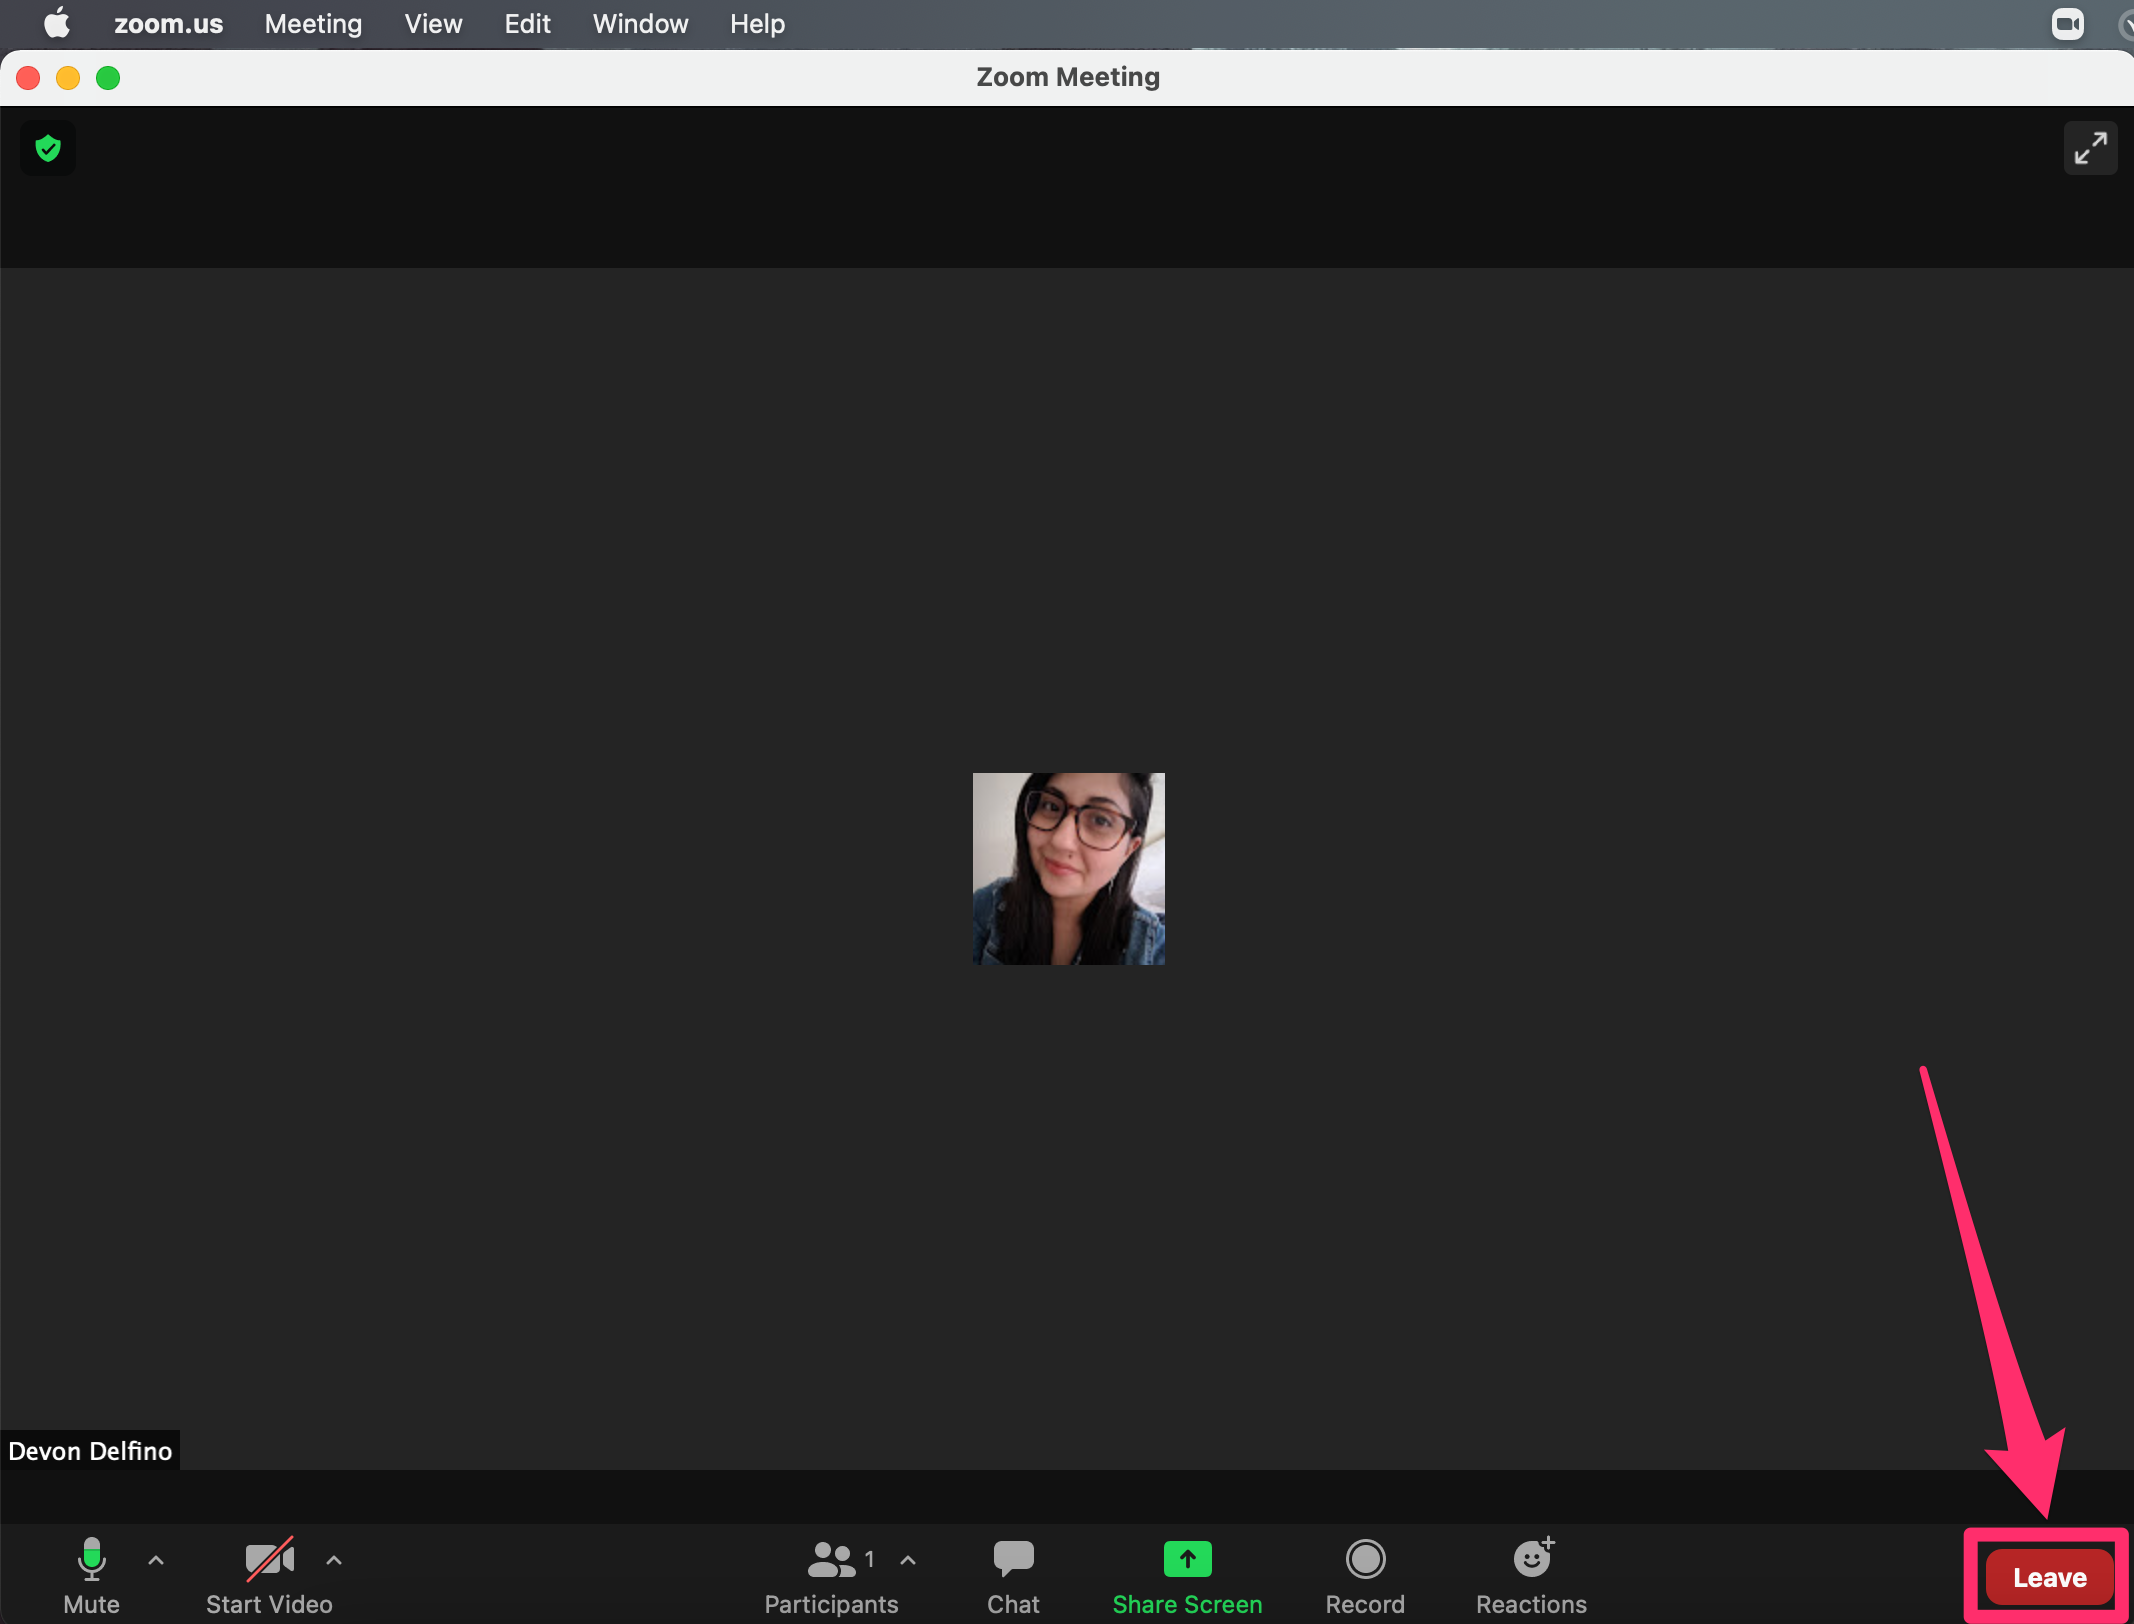Click the Mute microphone icon
Image resolution: width=2134 pixels, height=1624 pixels.
[90, 1557]
